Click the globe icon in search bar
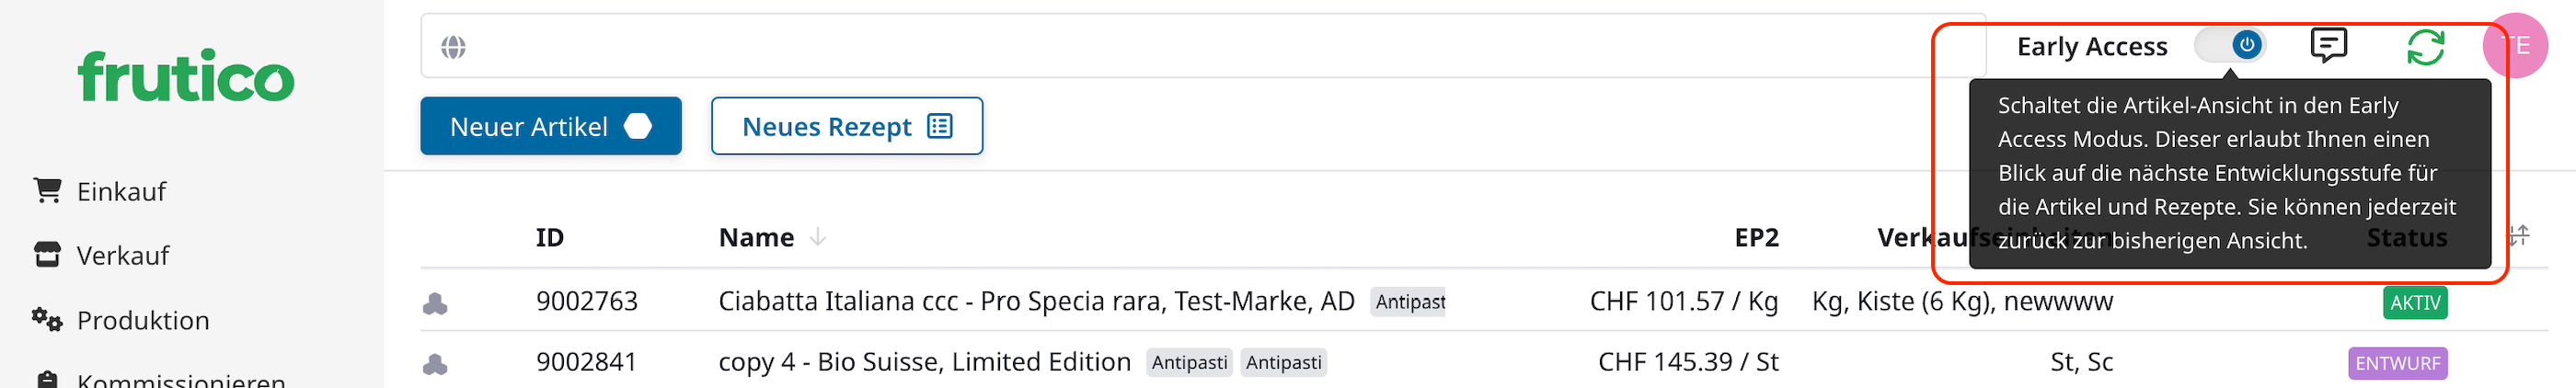Screen dimensions: 2576x388 [x=453, y=47]
